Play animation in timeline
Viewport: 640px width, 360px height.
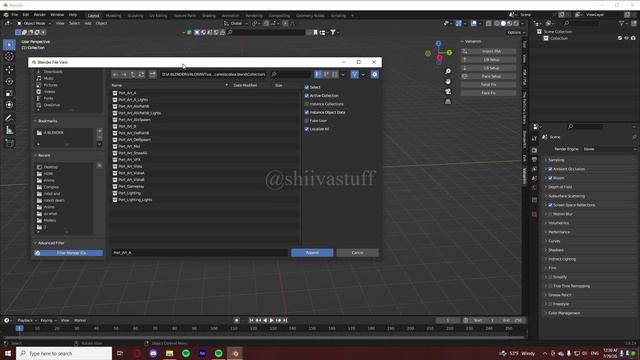point(272,320)
